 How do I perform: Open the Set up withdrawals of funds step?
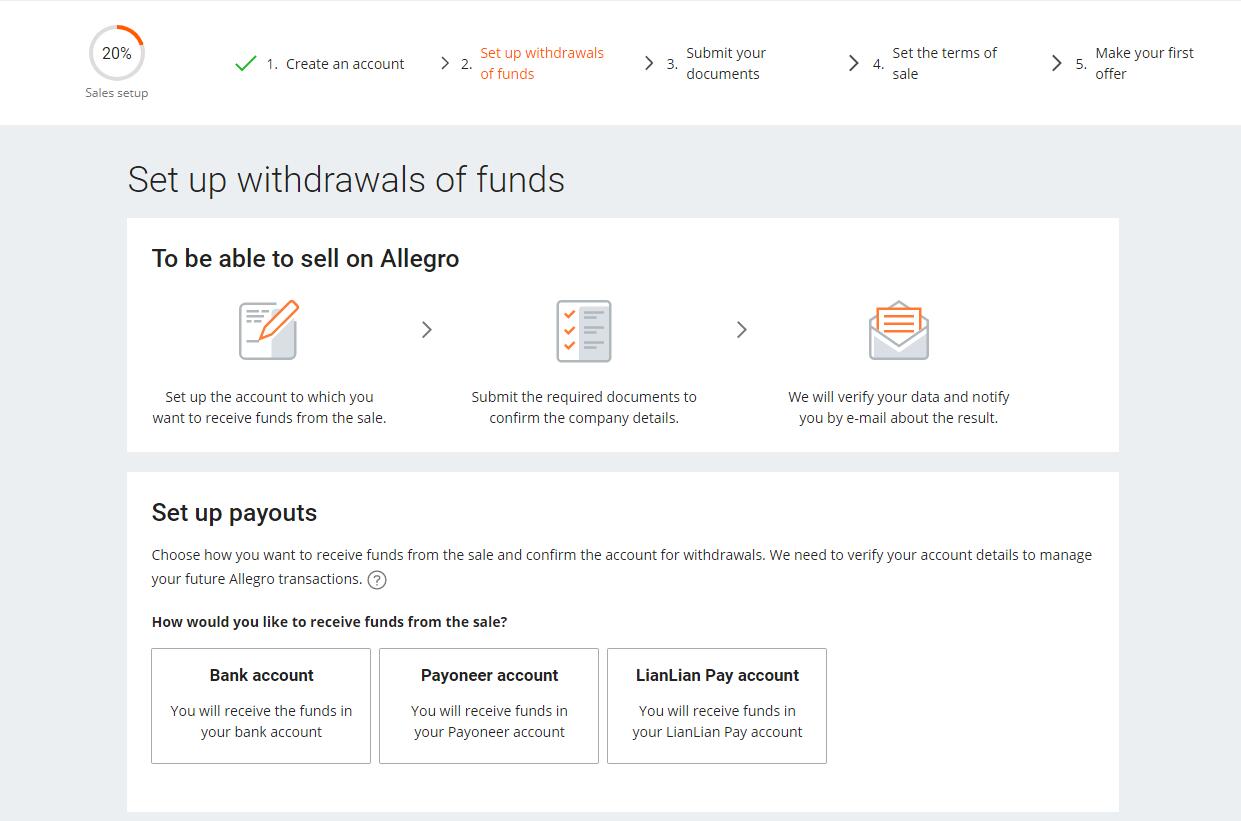click(x=542, y=63)
